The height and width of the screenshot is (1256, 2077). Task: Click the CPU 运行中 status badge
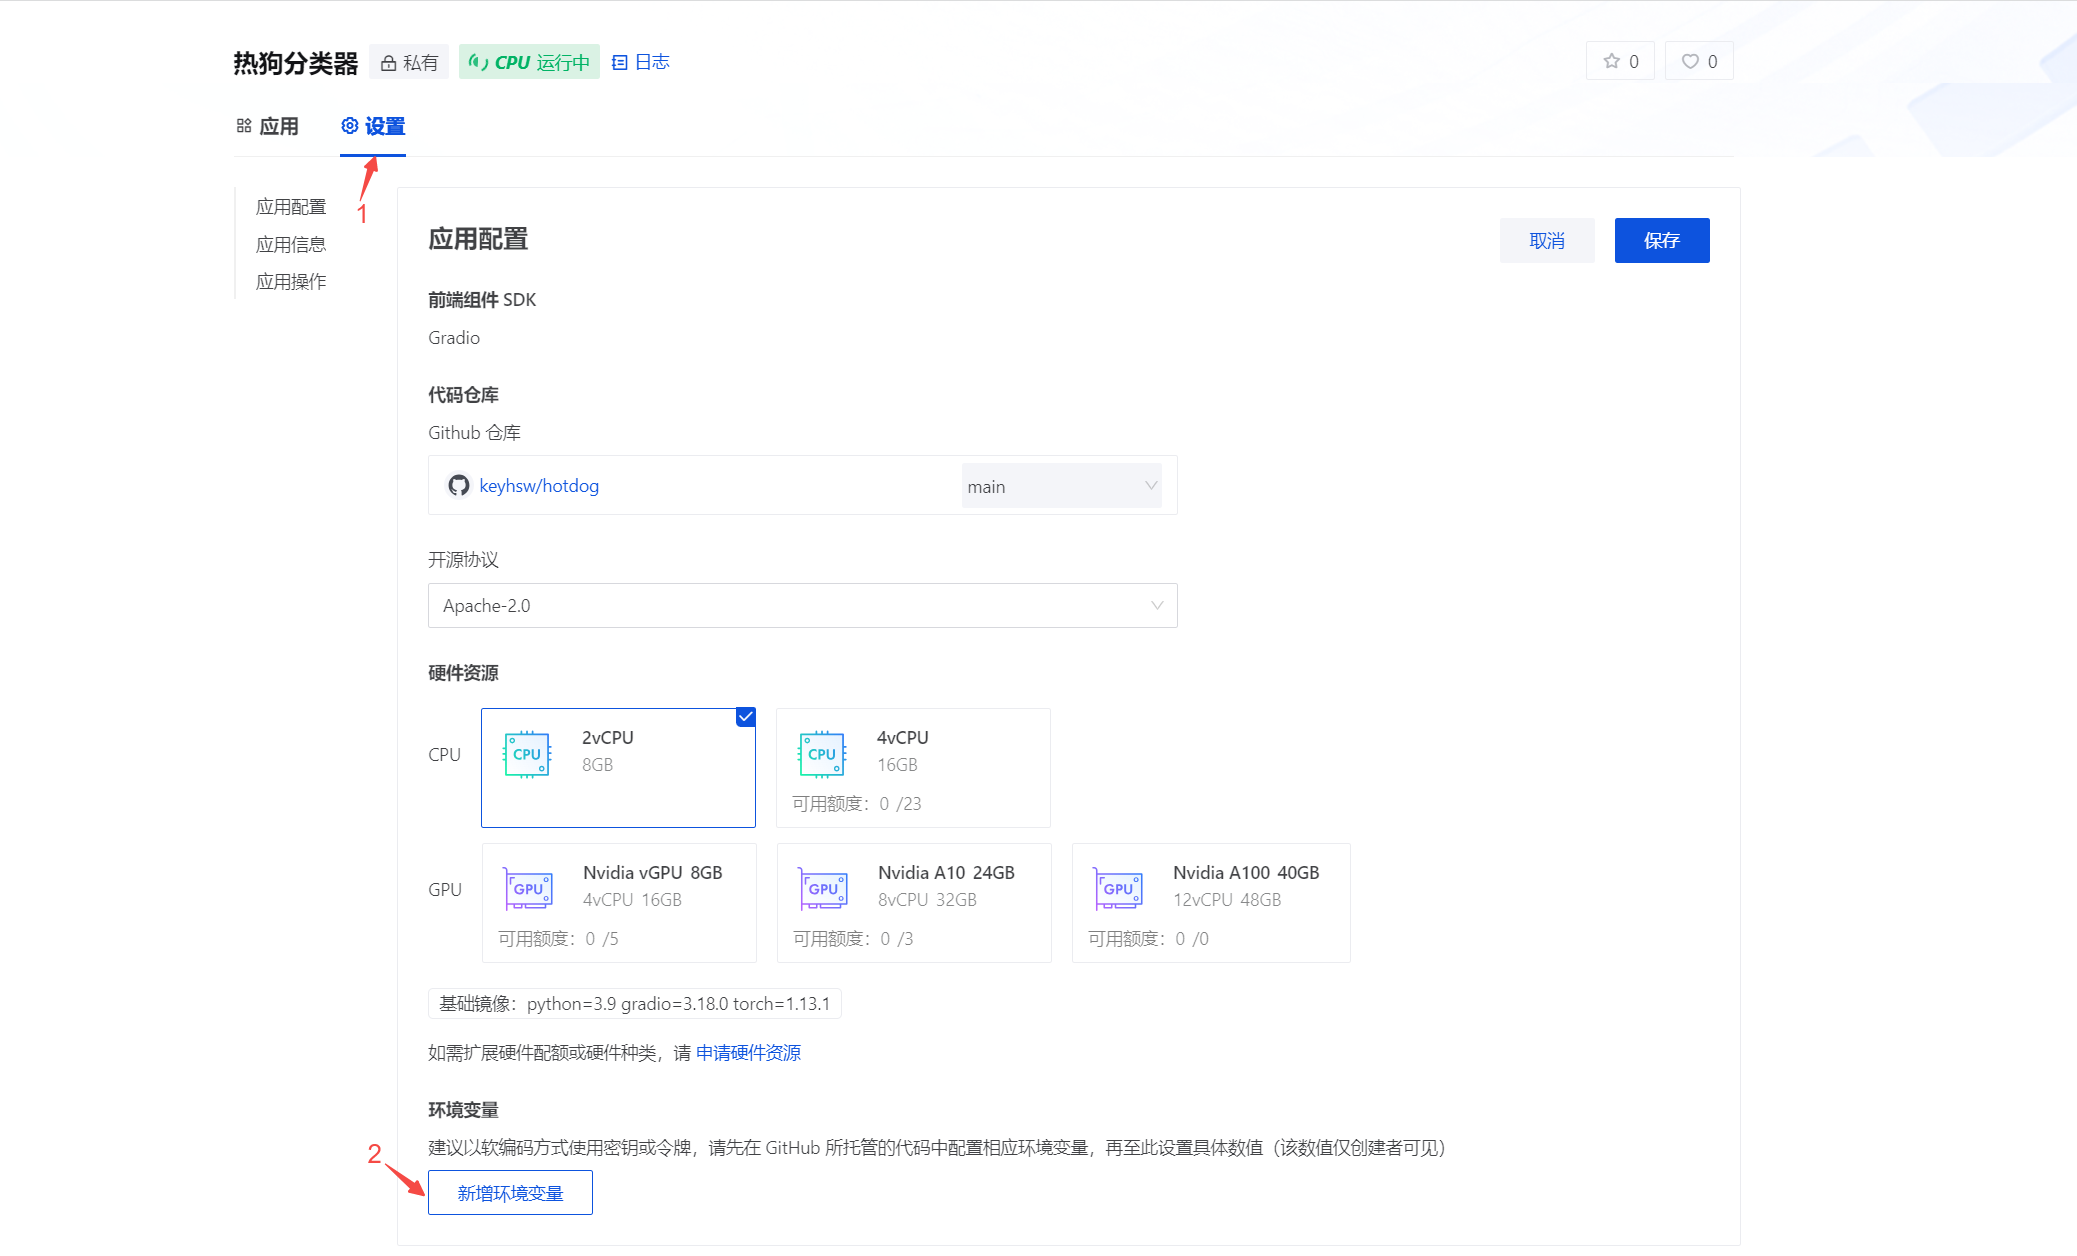528,61
